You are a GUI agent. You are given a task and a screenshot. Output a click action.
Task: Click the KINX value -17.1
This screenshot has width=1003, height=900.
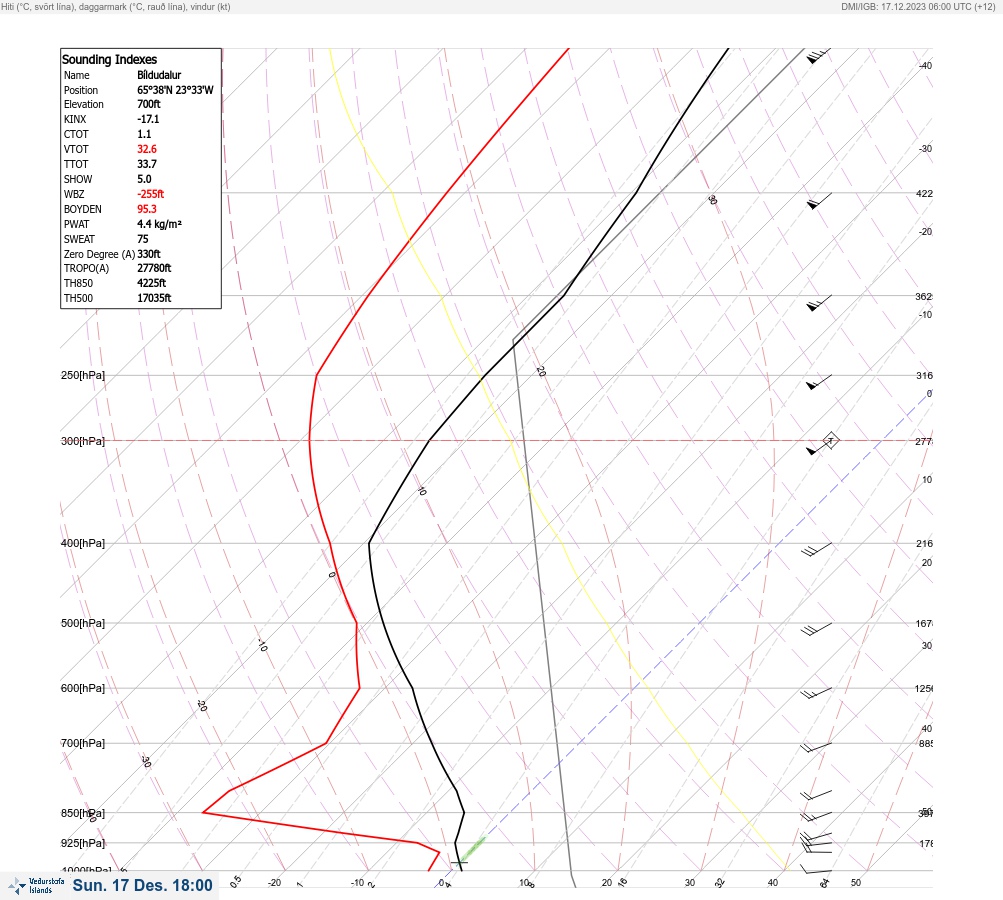[148, 119]
